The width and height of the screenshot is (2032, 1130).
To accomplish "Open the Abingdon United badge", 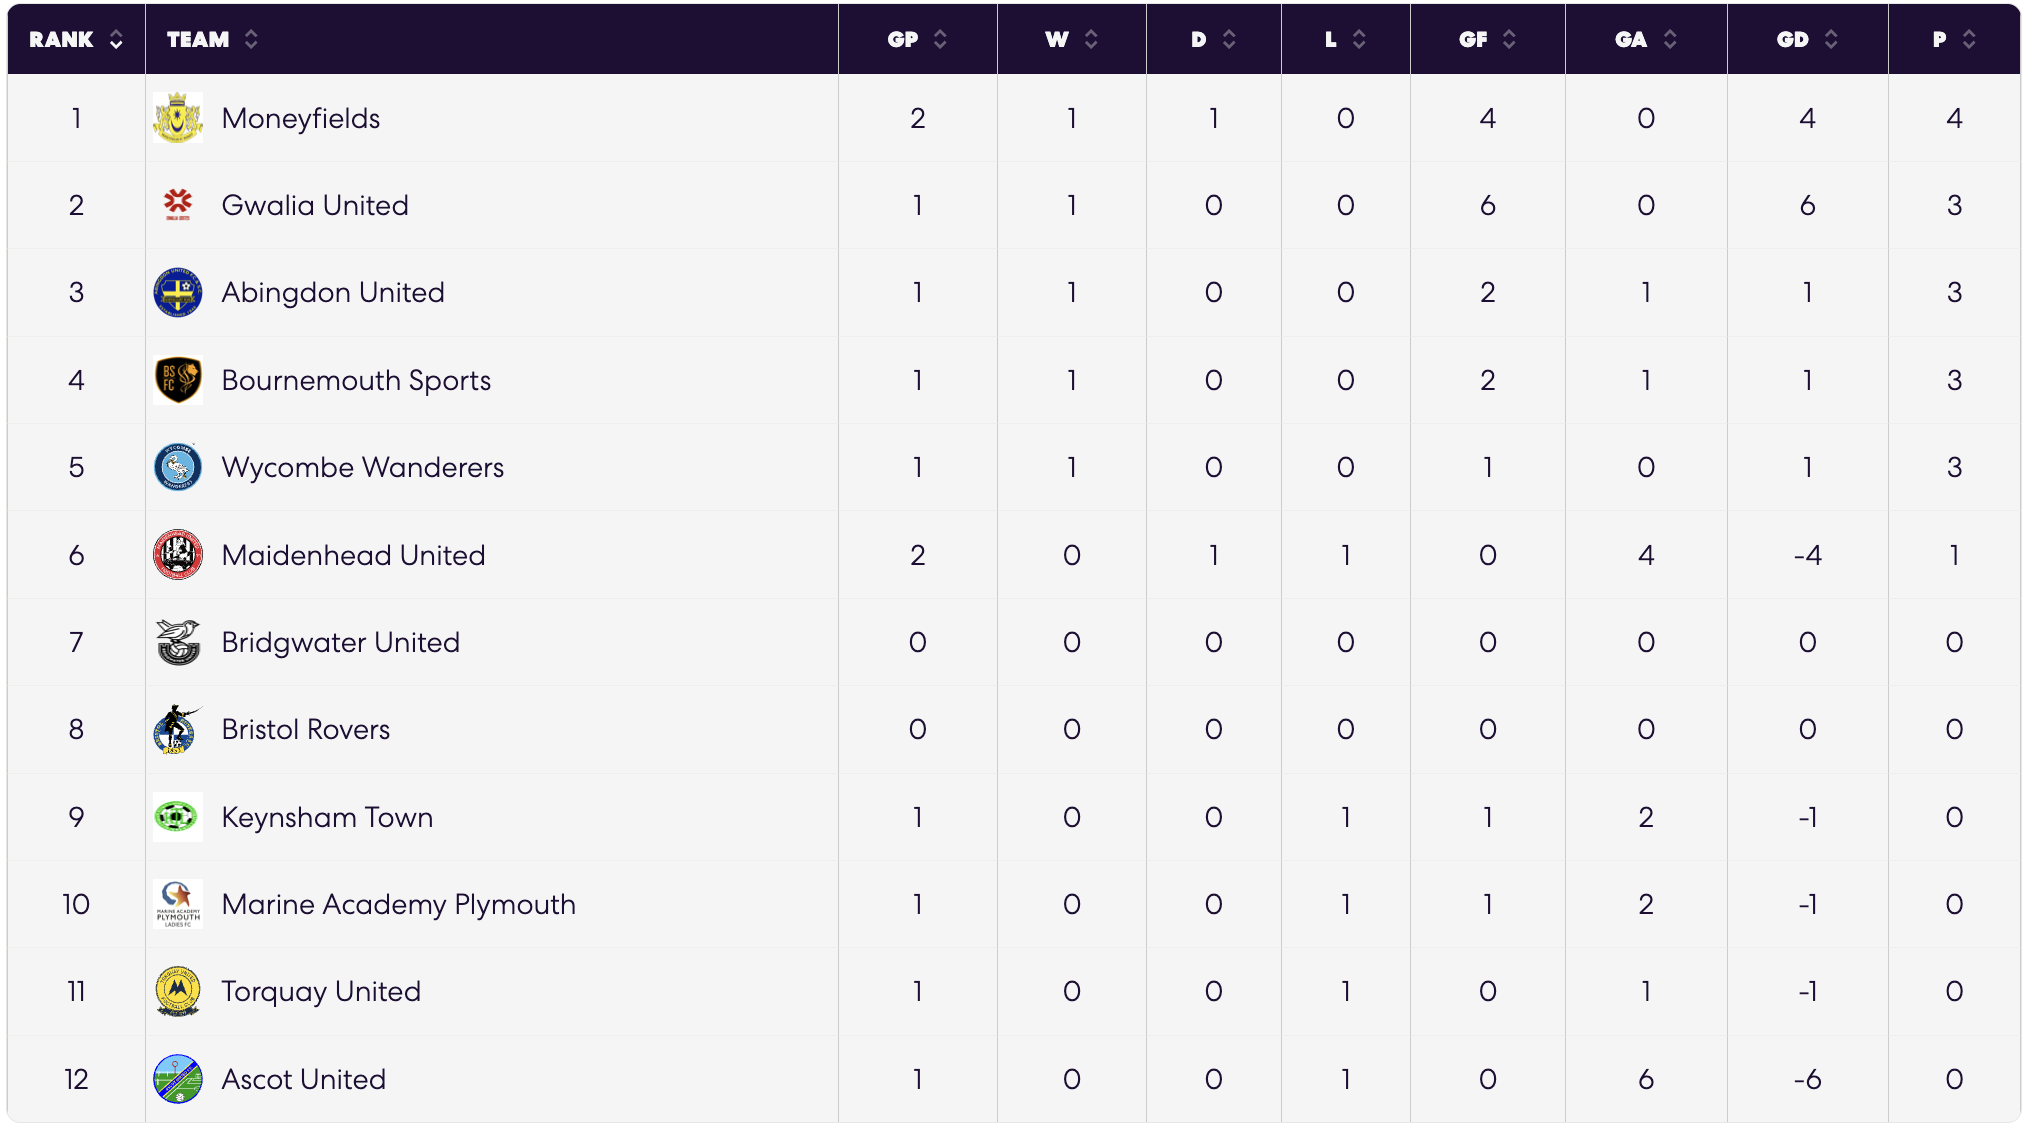I will 178,292.
